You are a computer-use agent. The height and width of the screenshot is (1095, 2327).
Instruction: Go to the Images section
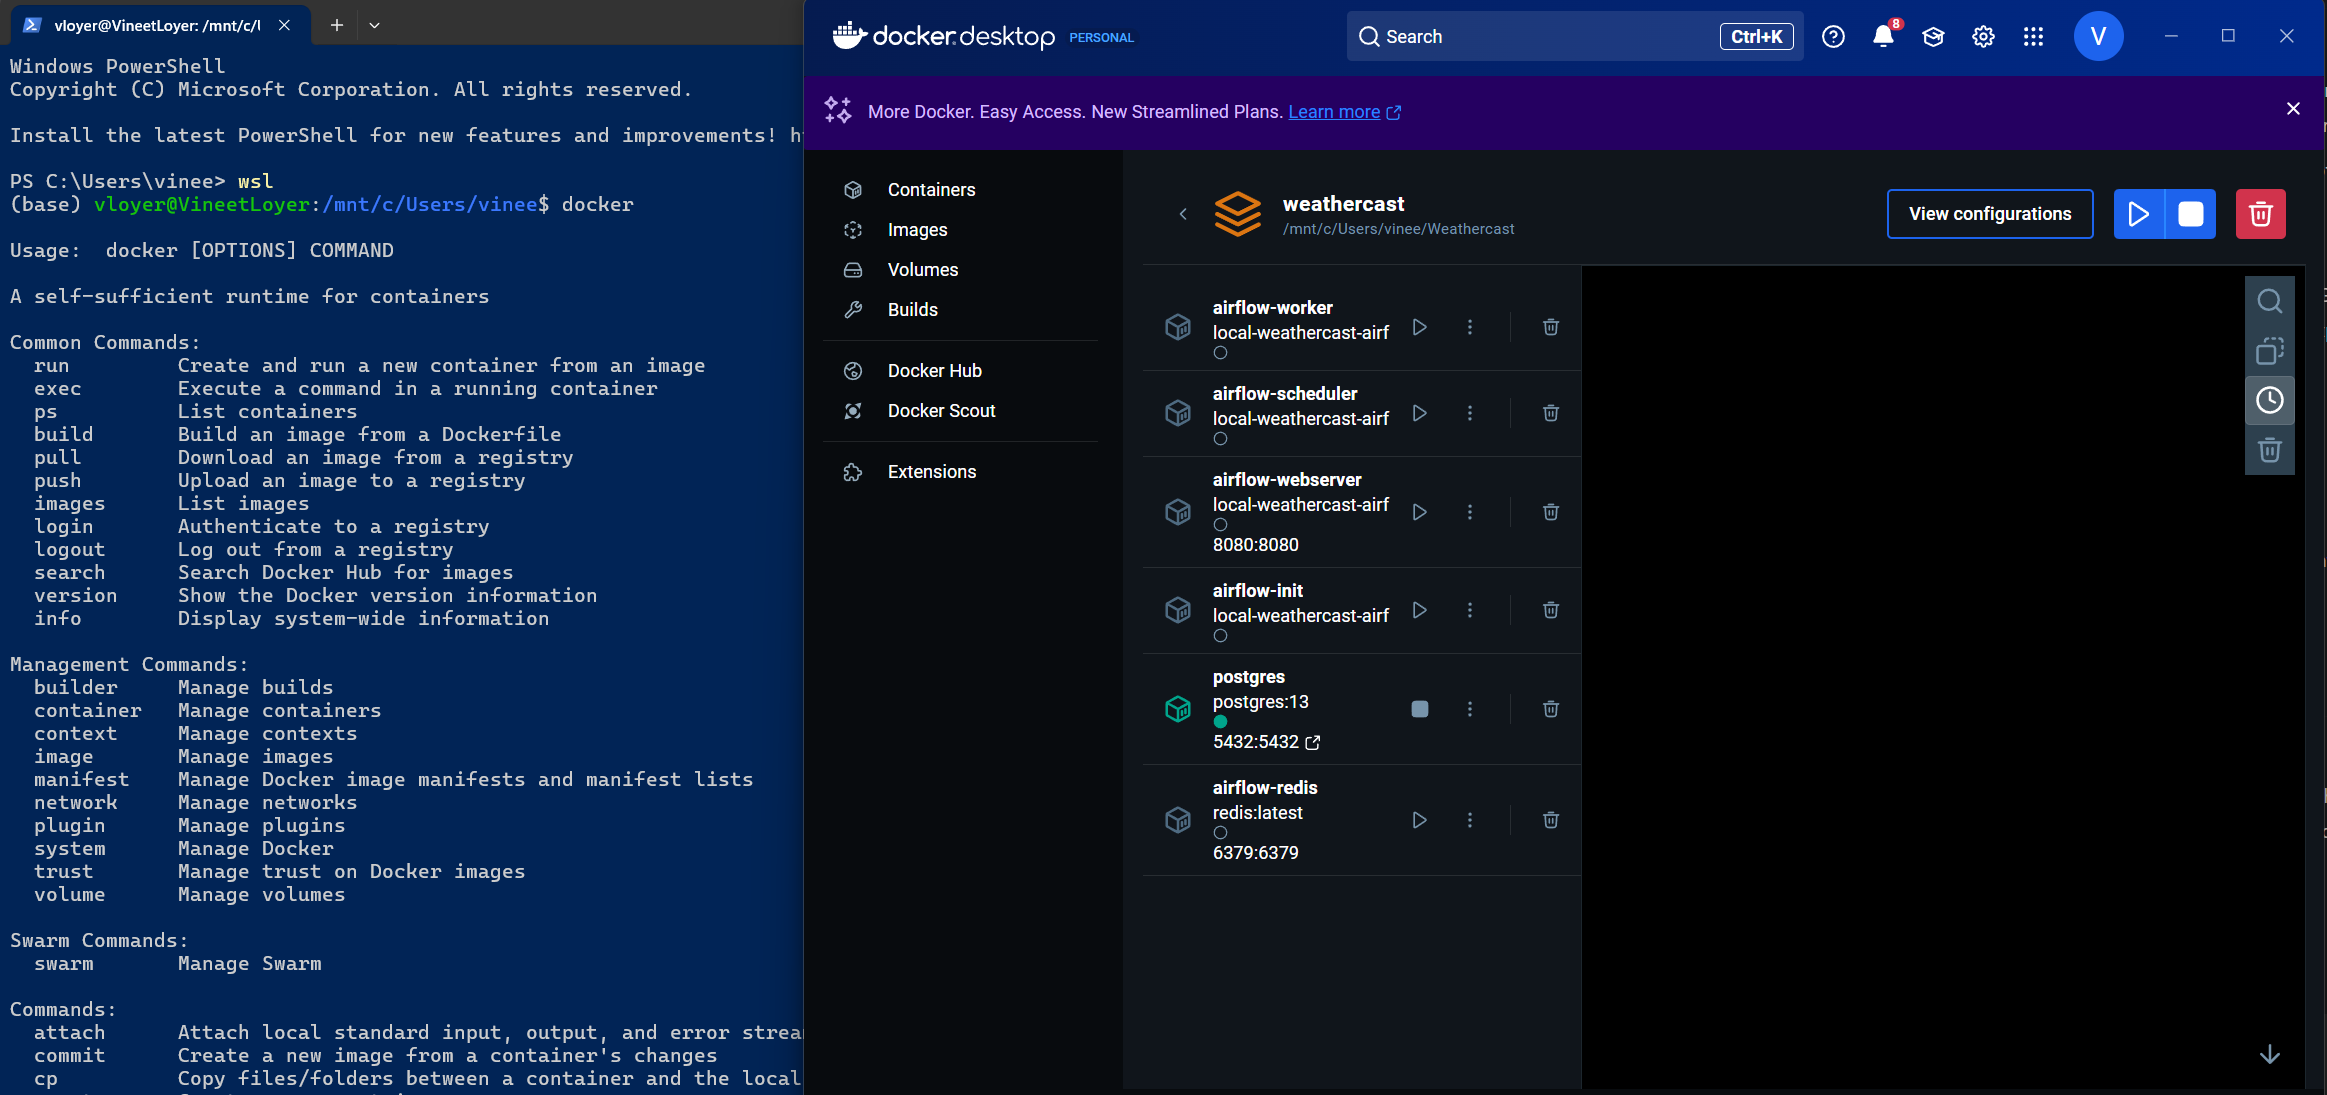pyautogui.click(x=917, y=230)
